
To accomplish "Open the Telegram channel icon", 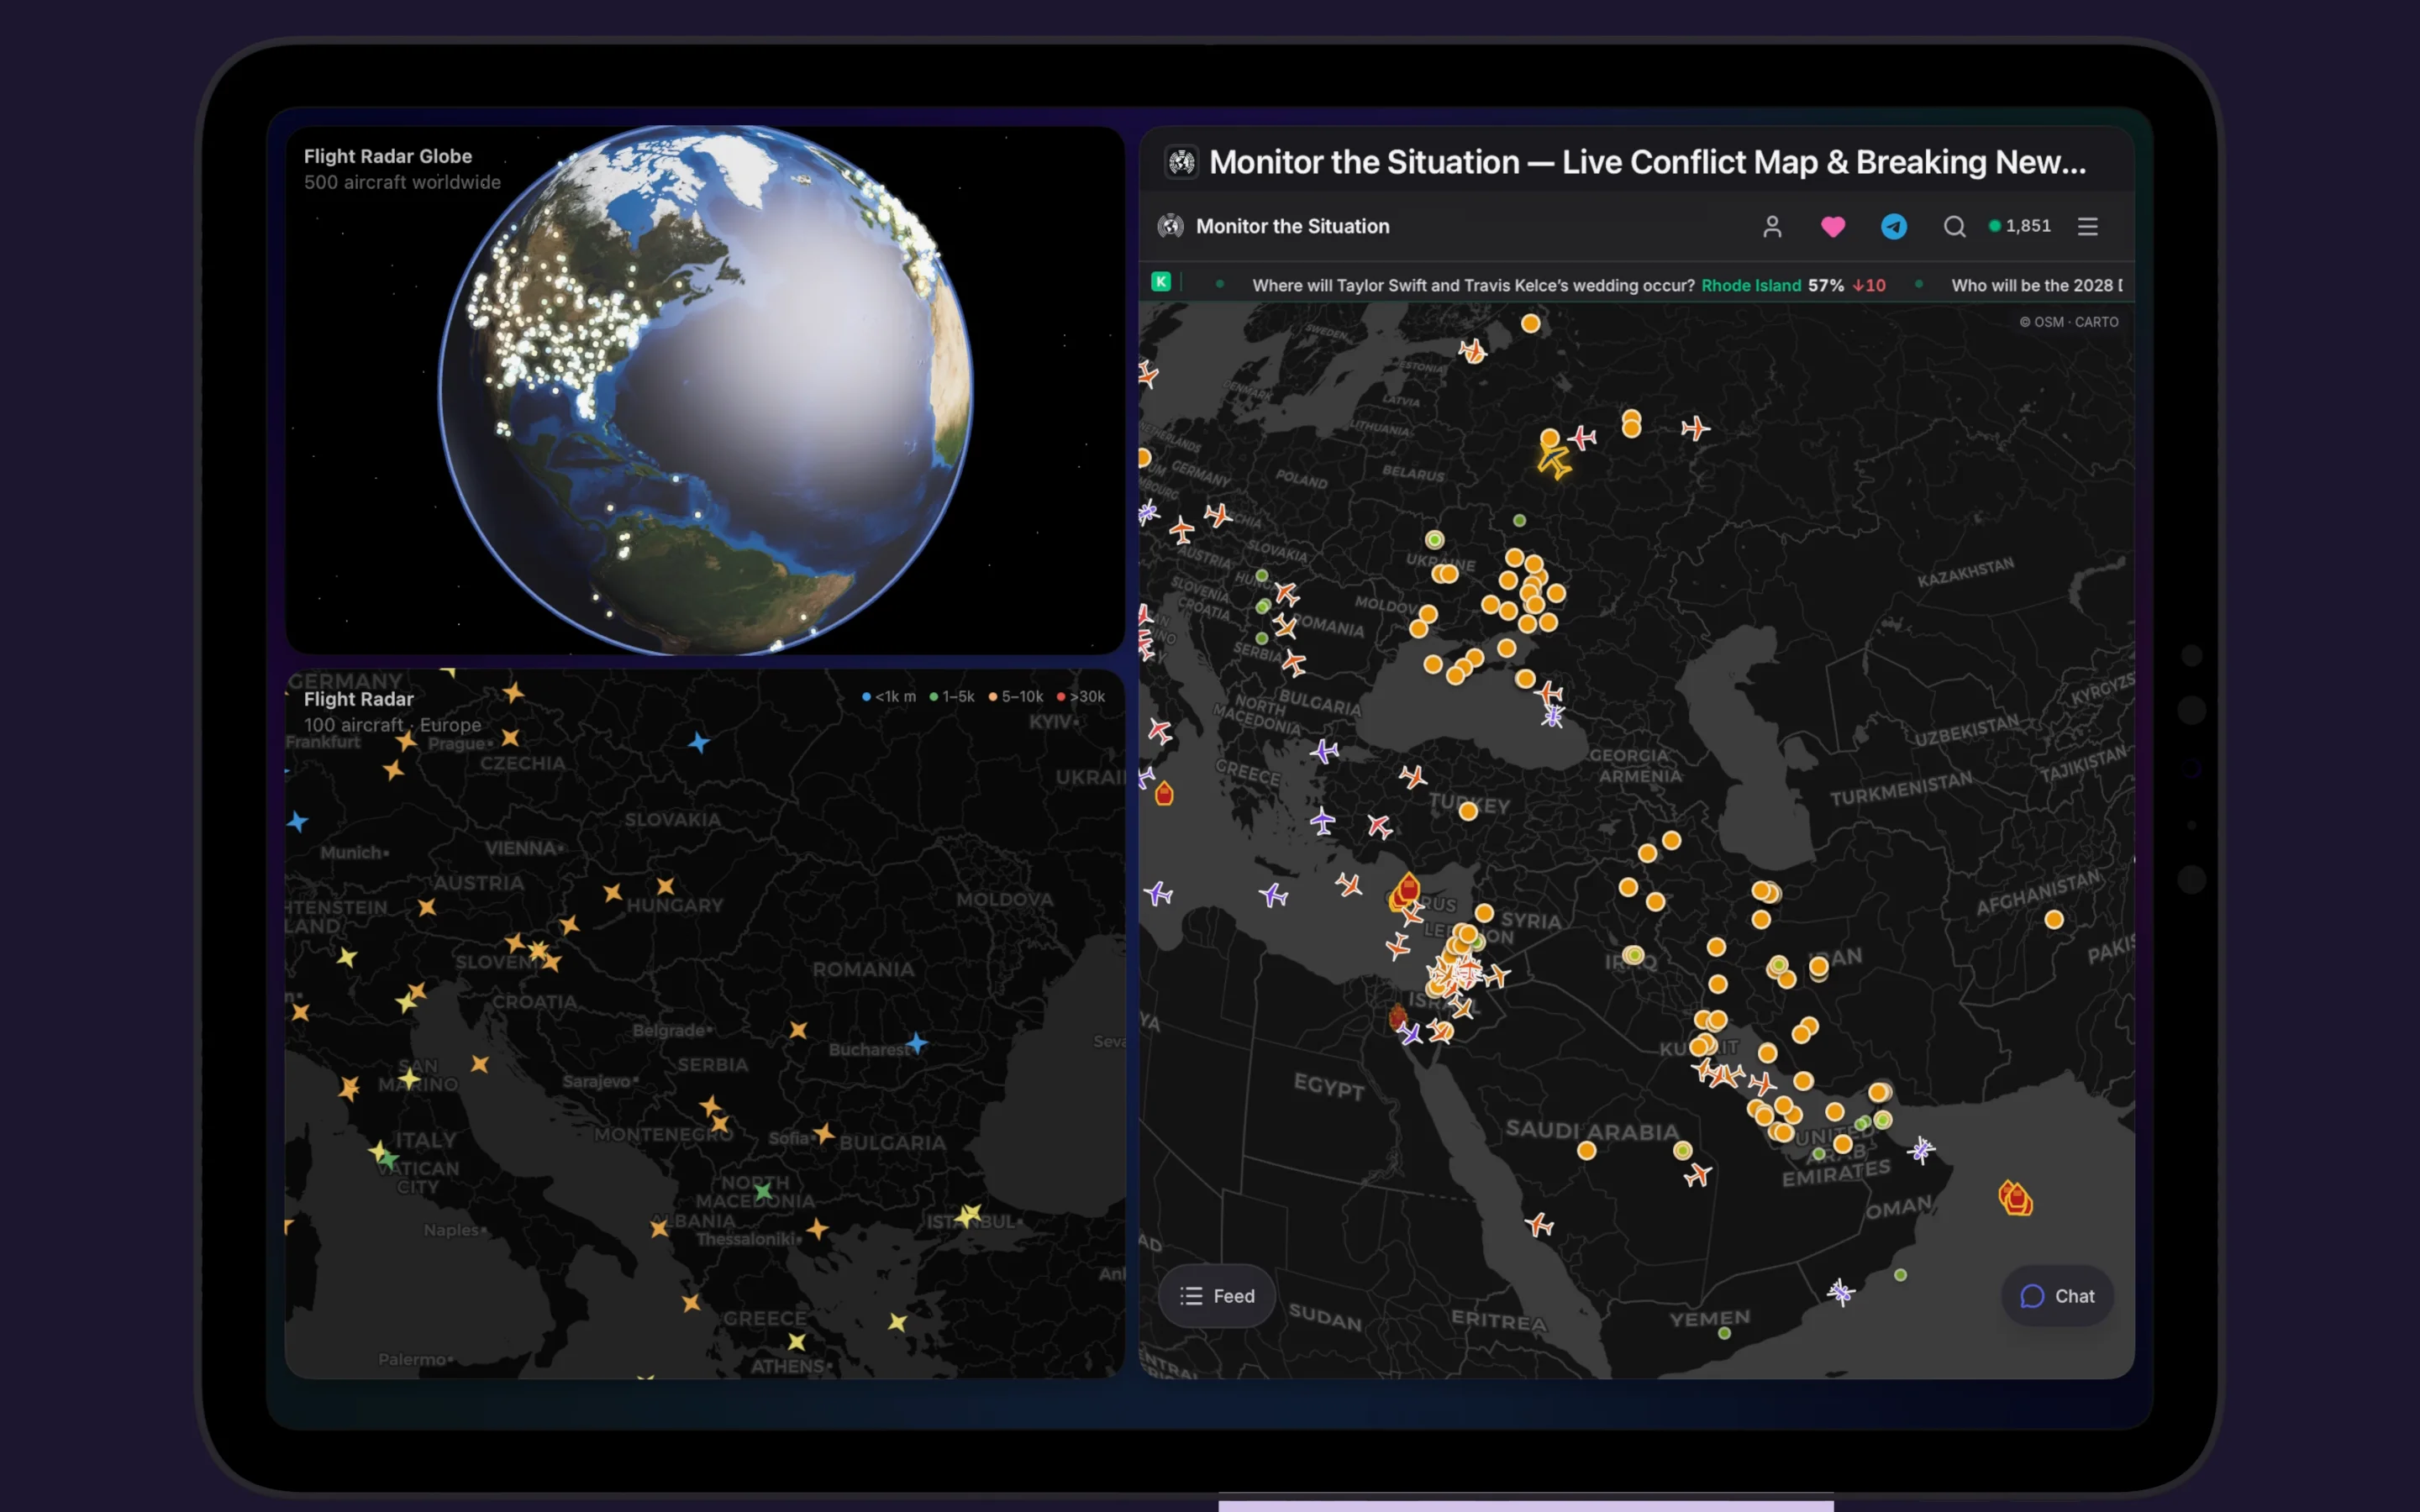I will click(1893, 227).
